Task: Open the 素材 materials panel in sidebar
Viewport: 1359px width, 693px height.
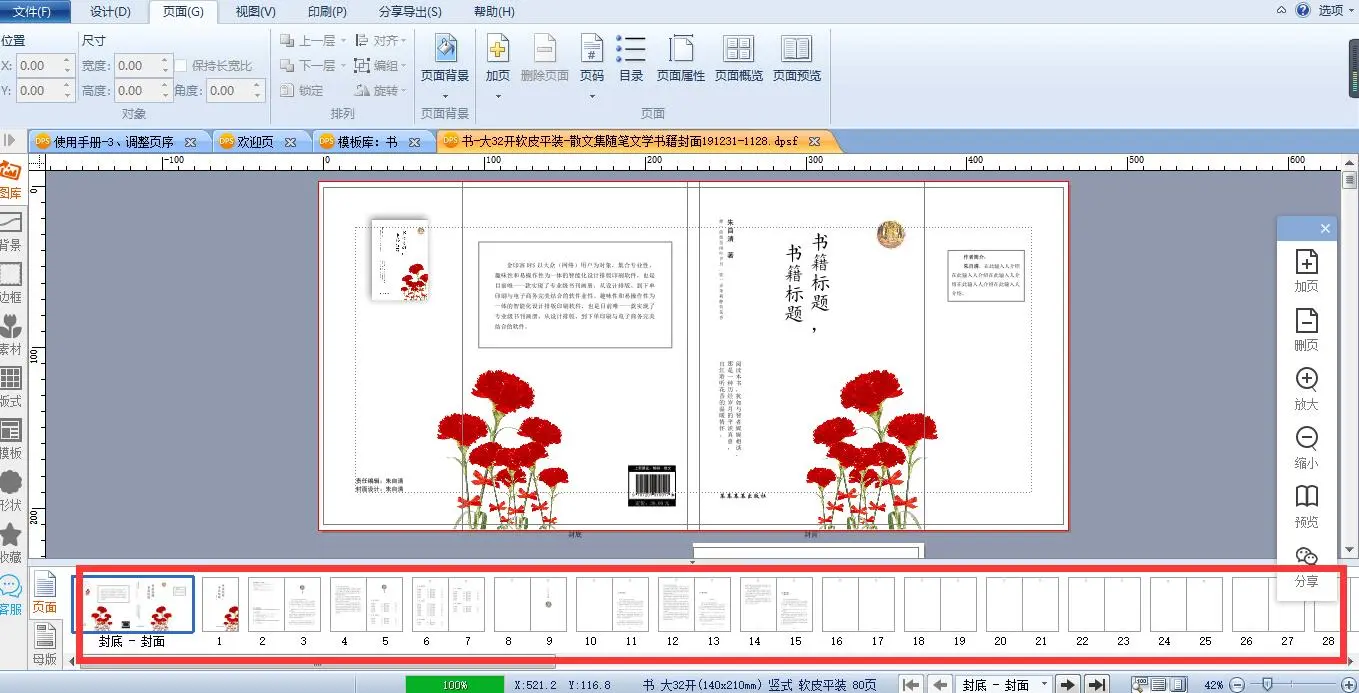Action: click(11, 334)
